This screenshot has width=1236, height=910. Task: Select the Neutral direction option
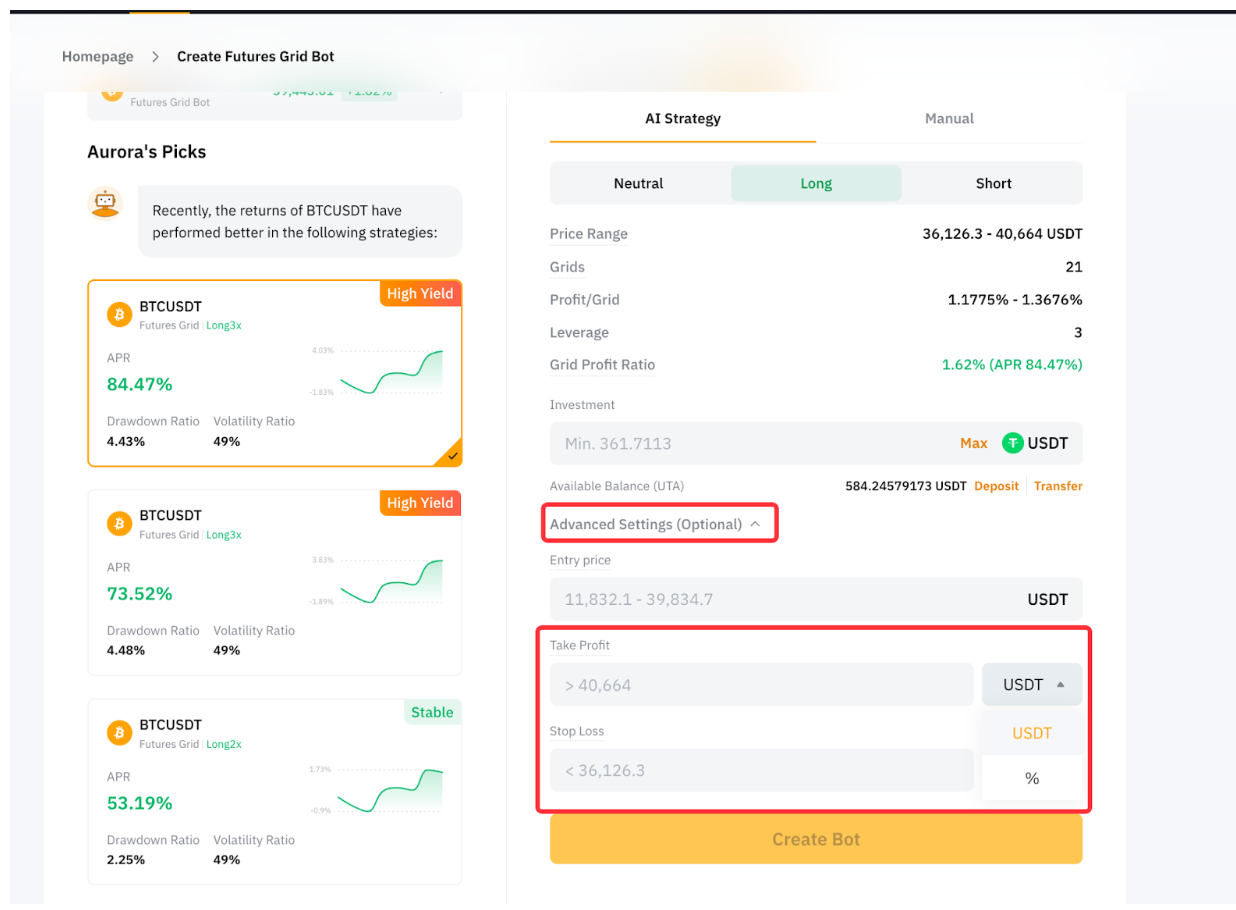pyautogui.click(x=638, y=184)
